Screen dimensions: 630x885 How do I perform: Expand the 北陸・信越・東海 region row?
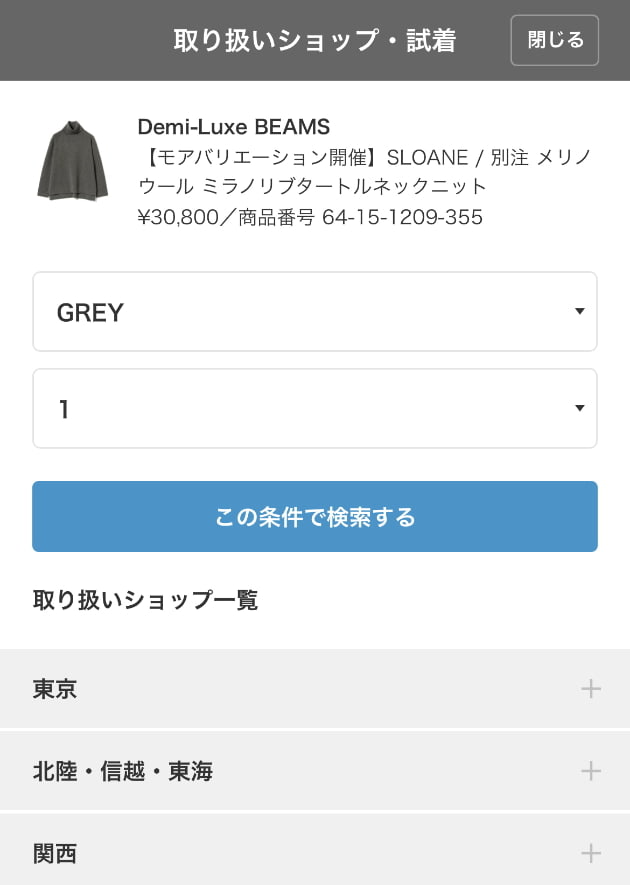click(315, 771)
